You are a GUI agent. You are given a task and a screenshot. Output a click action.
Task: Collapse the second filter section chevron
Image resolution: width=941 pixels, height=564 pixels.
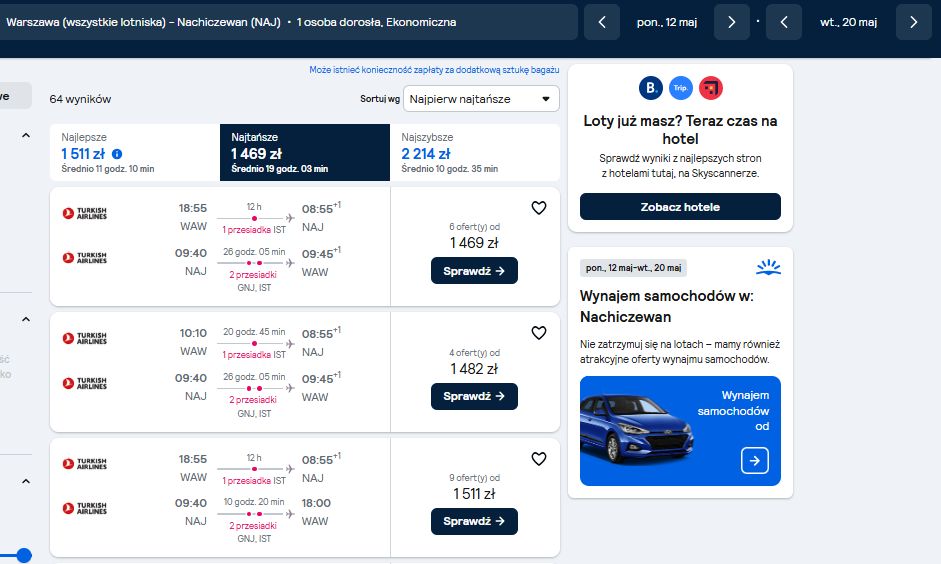pos(26,319)
